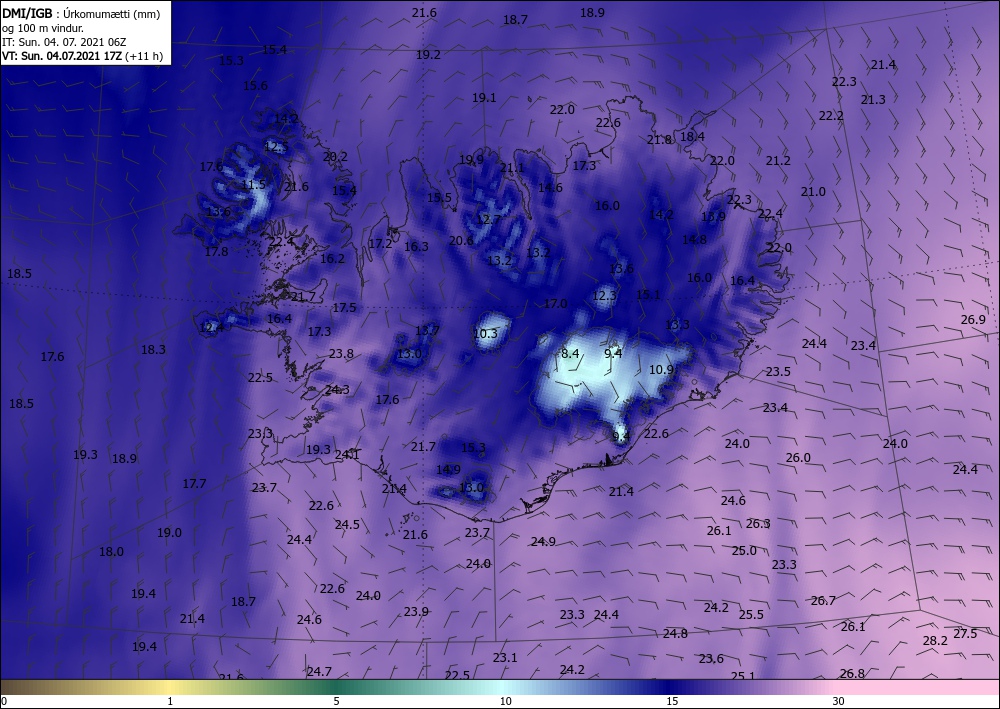Click the 21.0 value northeast of Iceland

tap(813, 191)
